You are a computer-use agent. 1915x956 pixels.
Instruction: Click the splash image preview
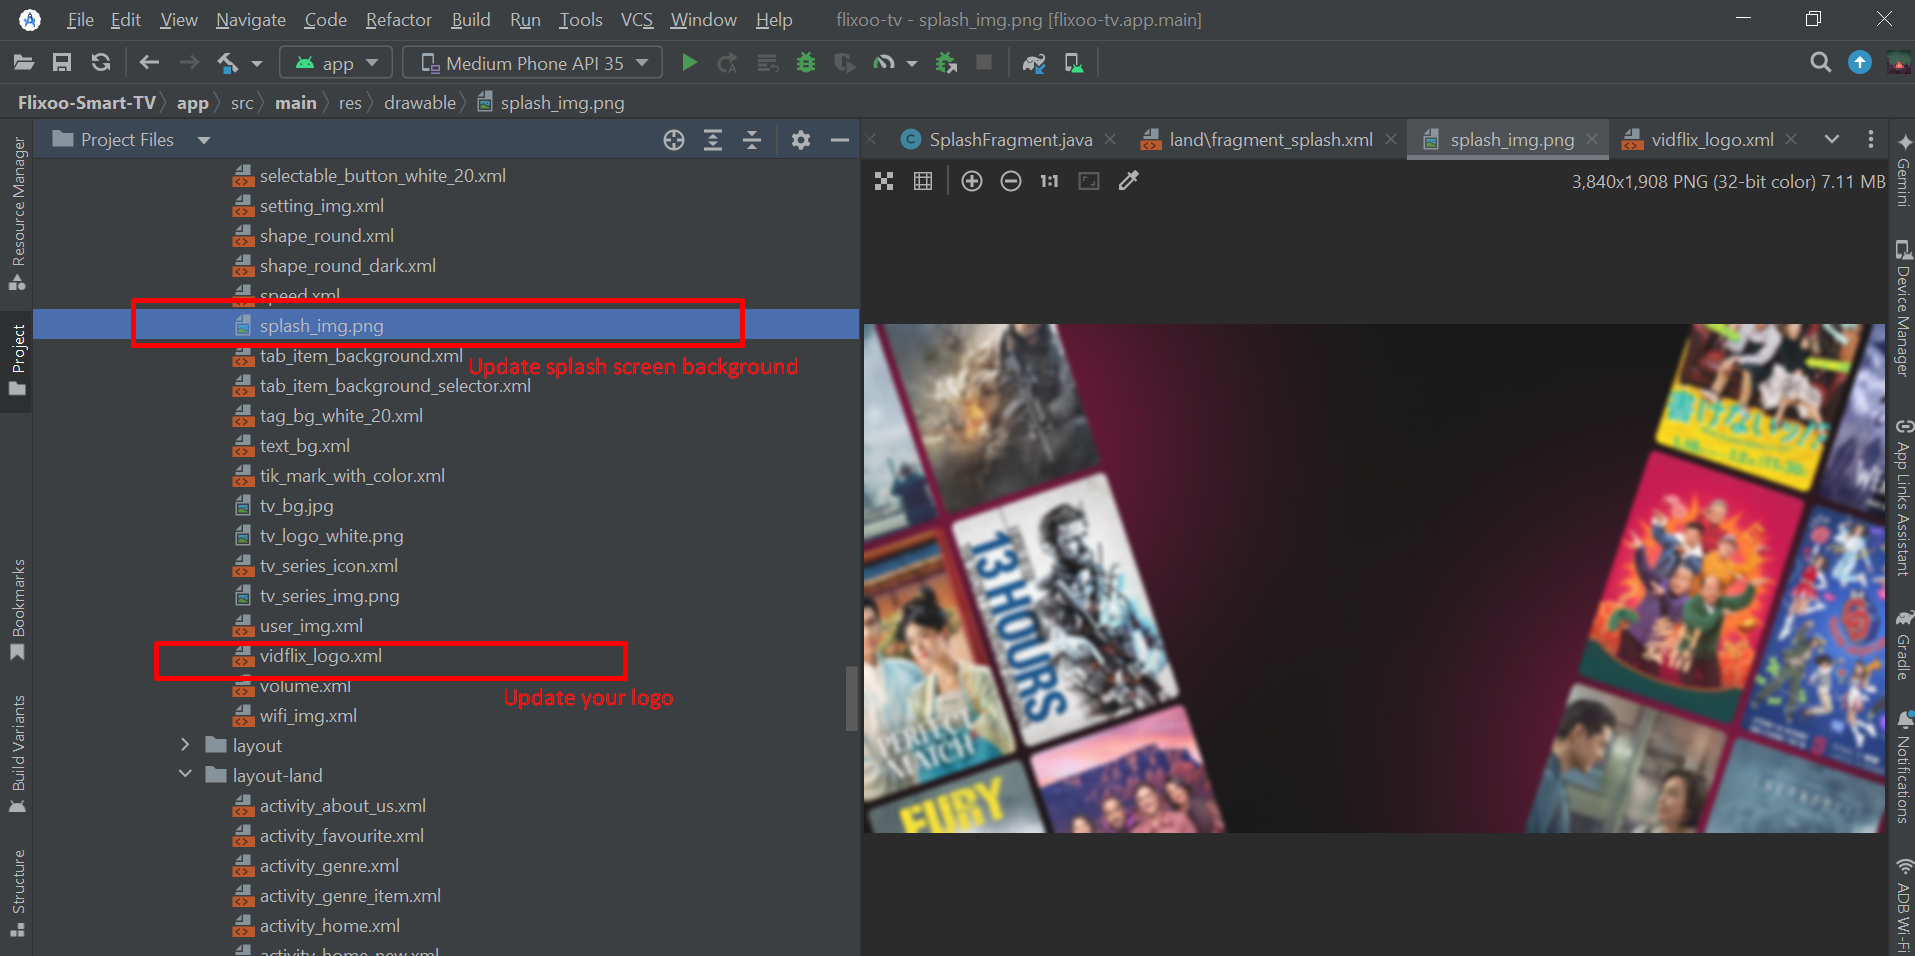[1373, 578]
